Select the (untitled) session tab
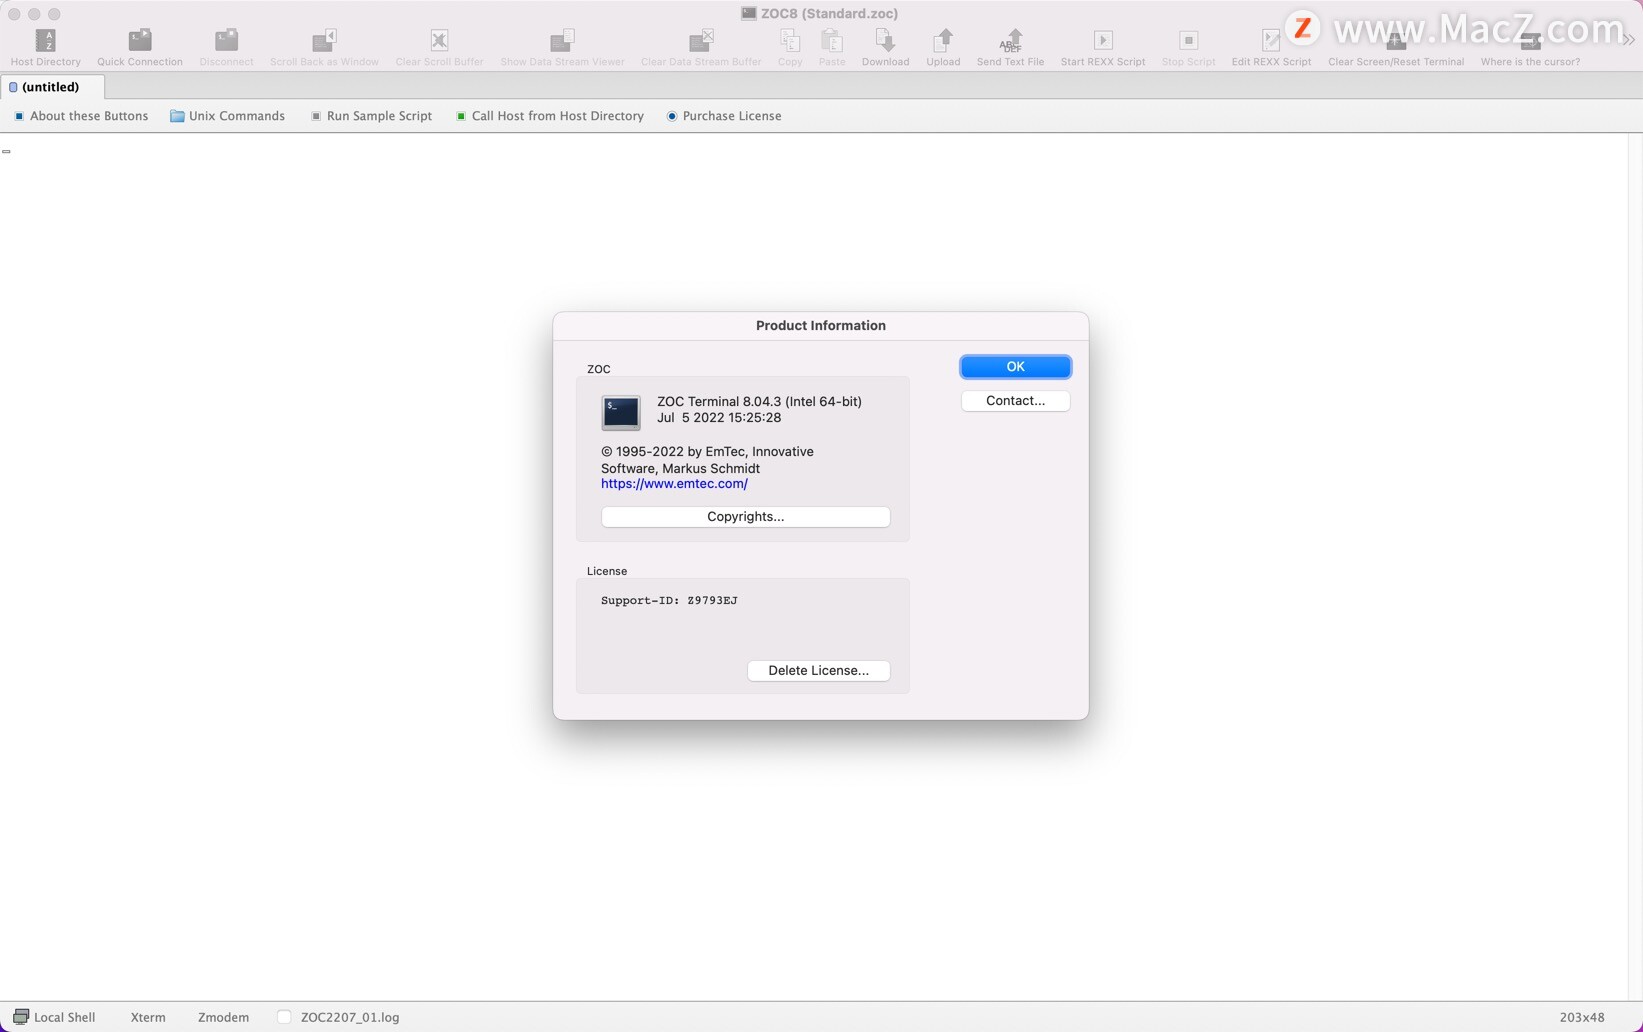The height and width of the screenshot is (1032, 1643). 52,87
